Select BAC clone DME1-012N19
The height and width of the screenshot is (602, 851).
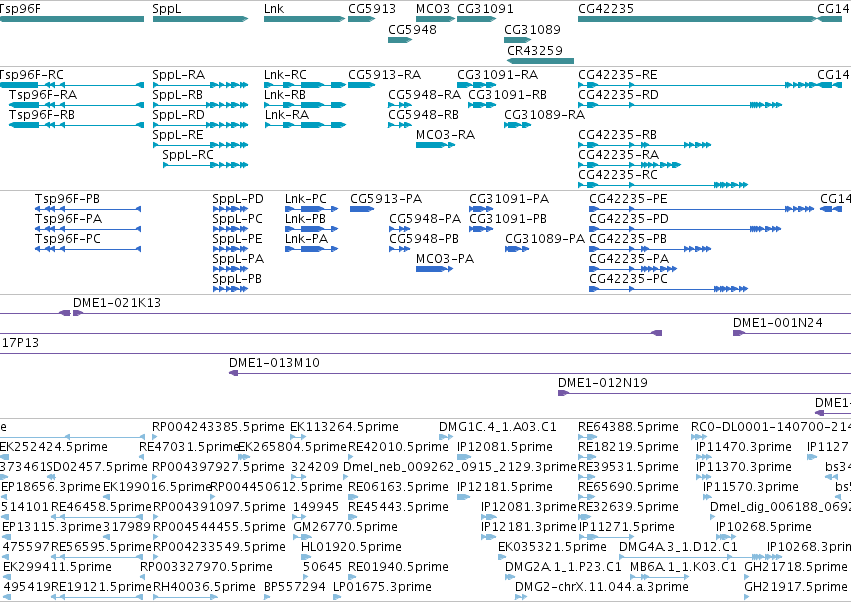pyautogui.click(x=603, y=383)
